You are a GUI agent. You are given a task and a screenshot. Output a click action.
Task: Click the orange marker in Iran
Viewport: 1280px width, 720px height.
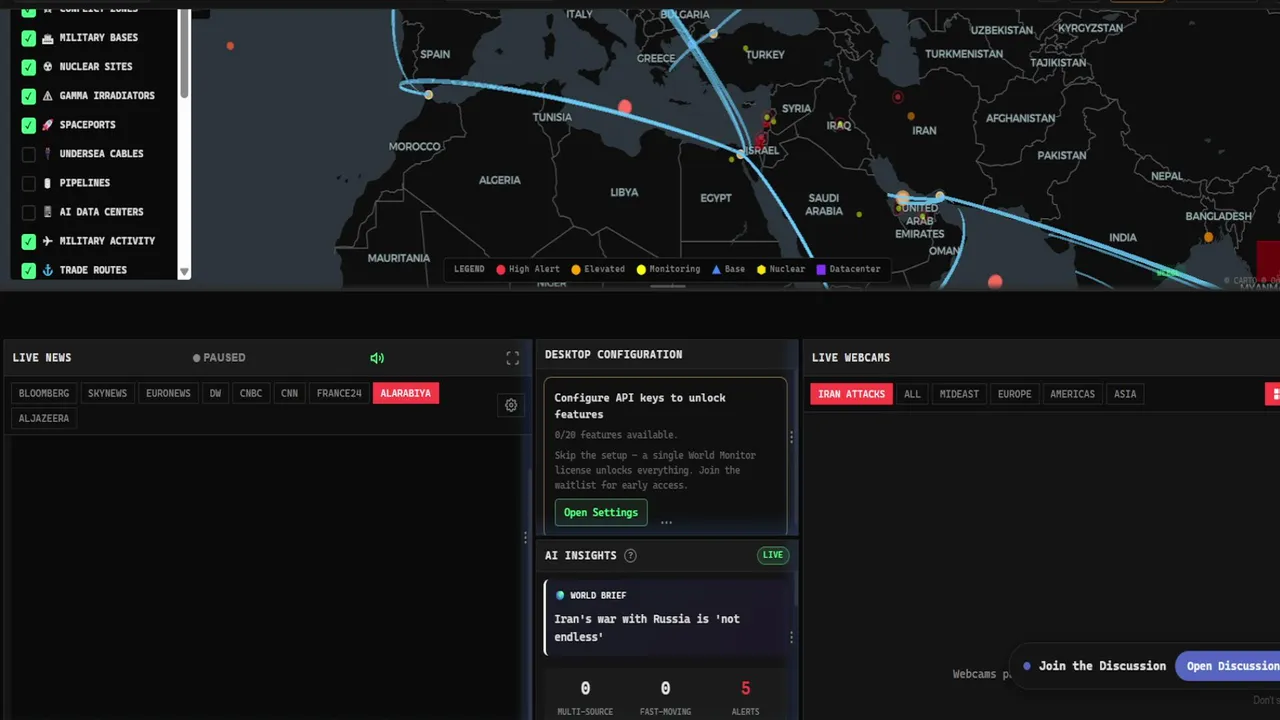click(911, 116)
